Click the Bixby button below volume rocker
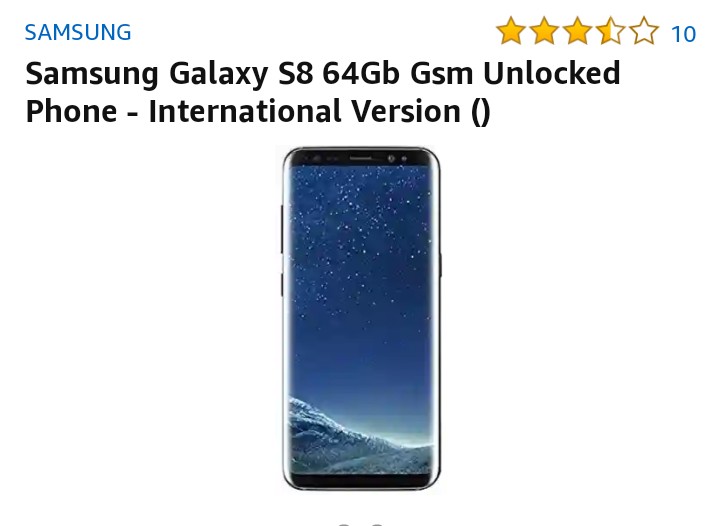The image size is (720, 526). point(282,285)
